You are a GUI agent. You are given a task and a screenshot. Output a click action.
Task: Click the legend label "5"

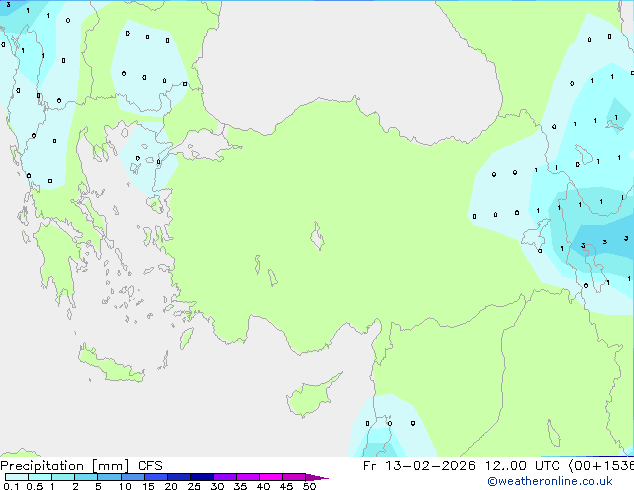tap(98, 486)
